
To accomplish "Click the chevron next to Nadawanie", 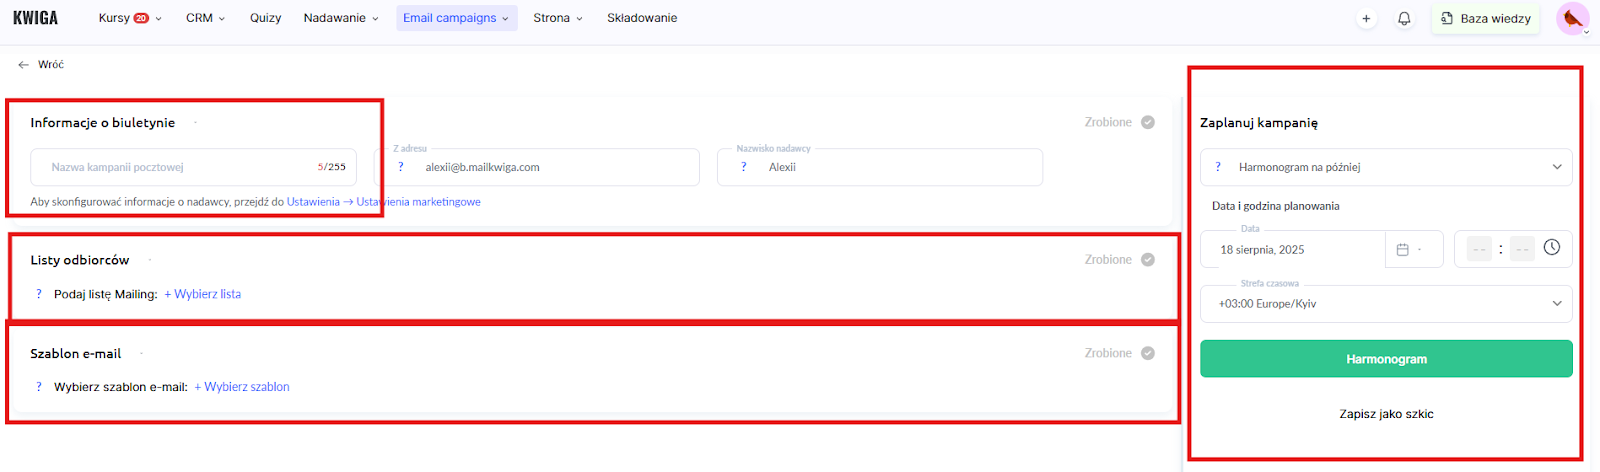I will pos(375,19).
